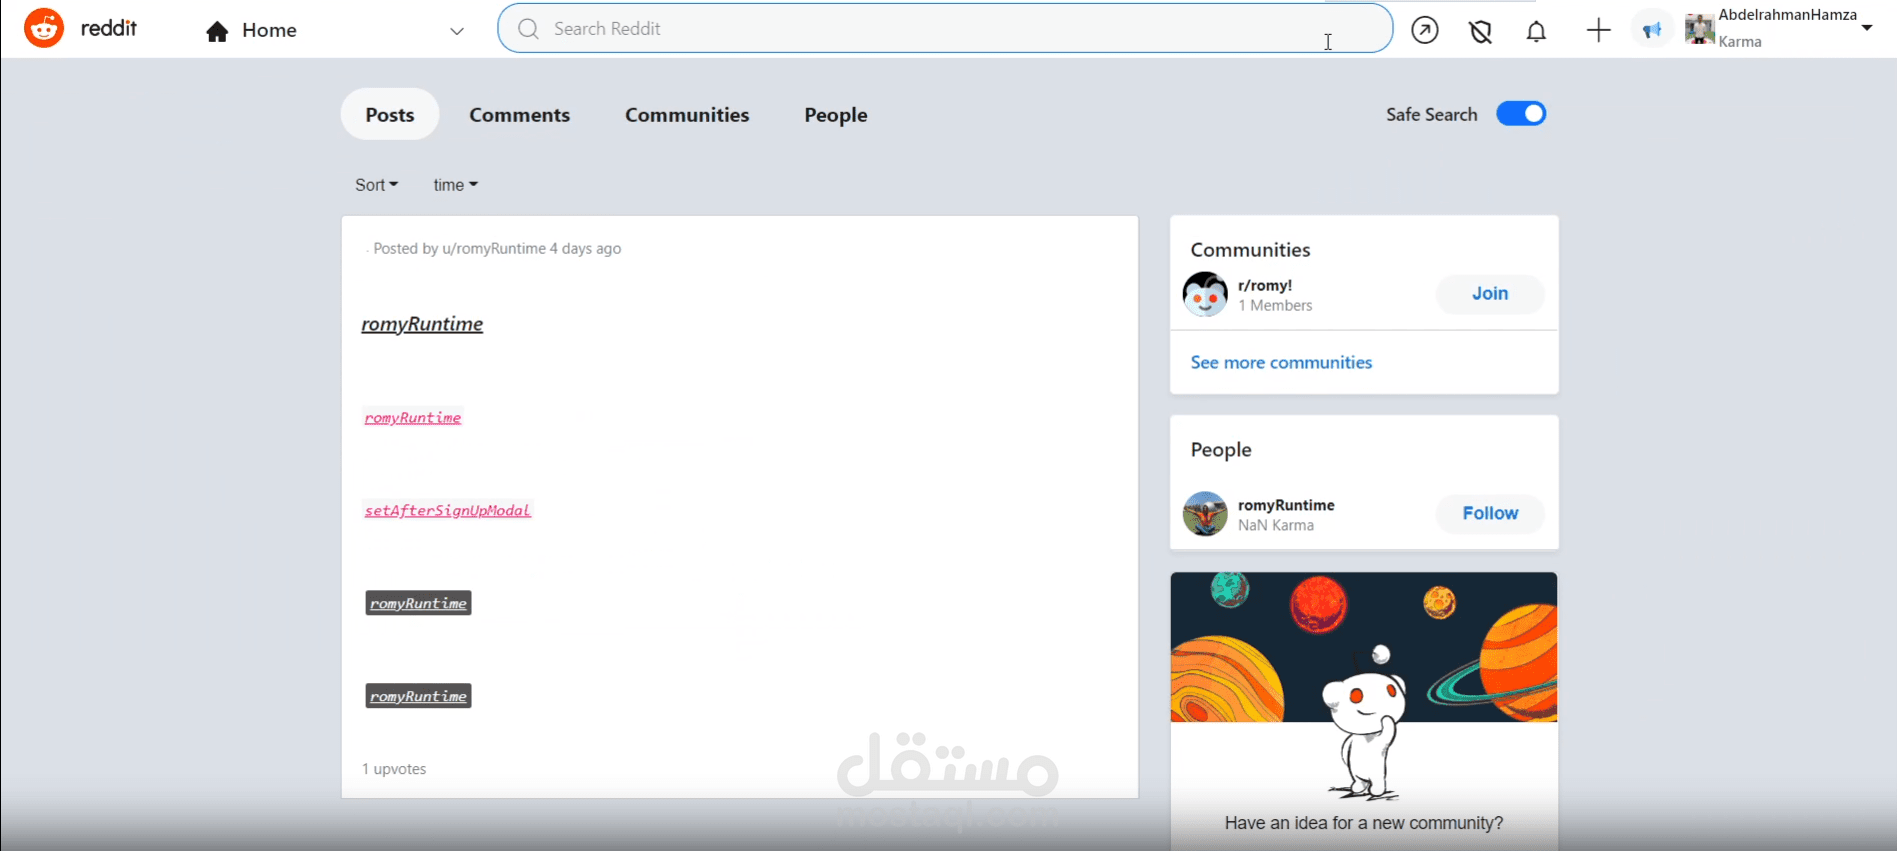Join the r/romy! community
Screen dimensions: 1897x851
pyautogui.click(x=1490, y=294)
